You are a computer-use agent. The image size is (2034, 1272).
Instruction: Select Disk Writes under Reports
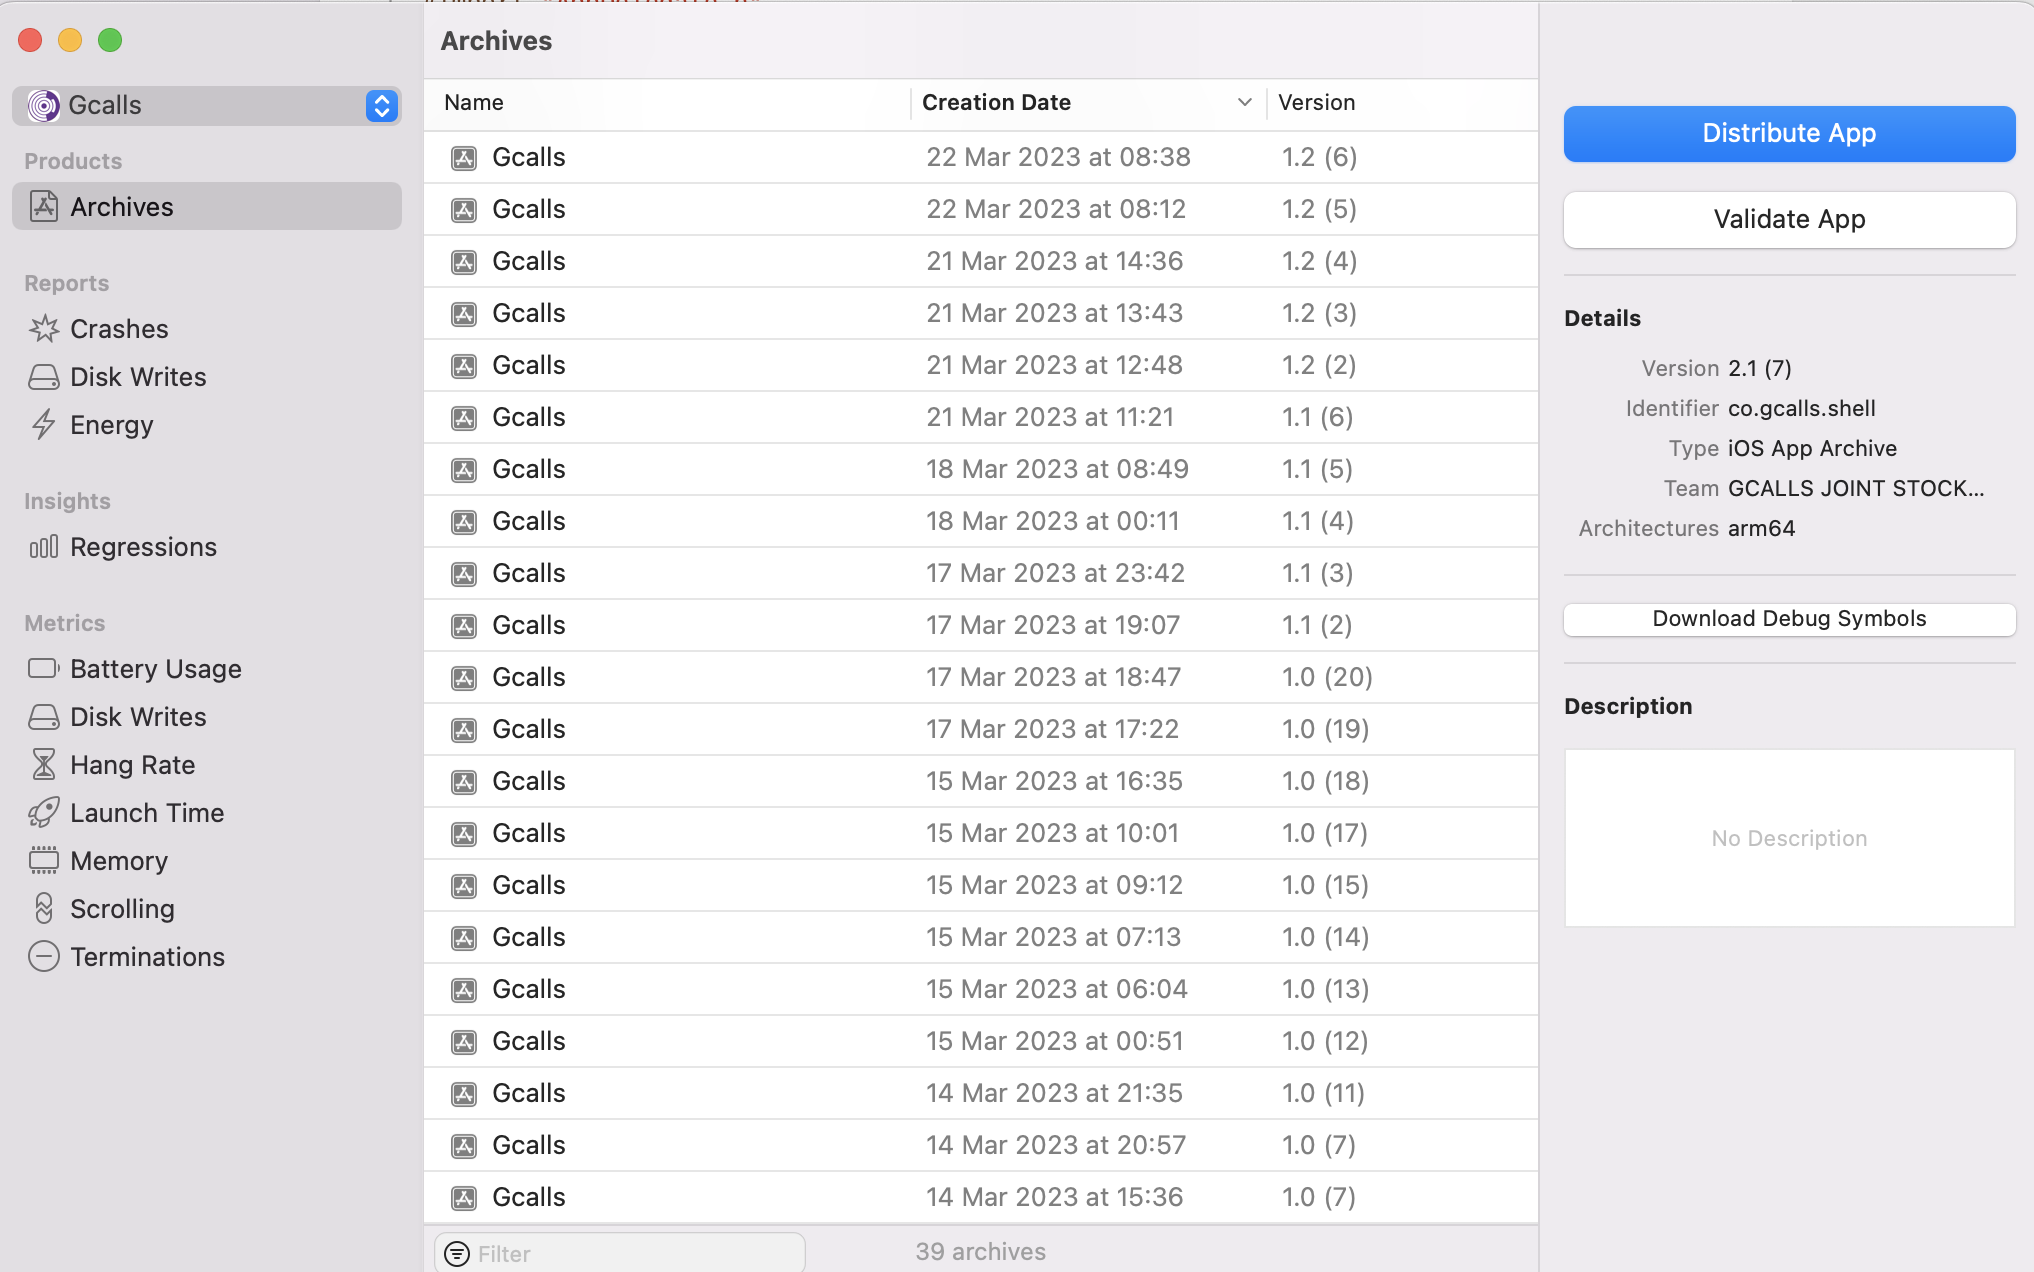138,377
